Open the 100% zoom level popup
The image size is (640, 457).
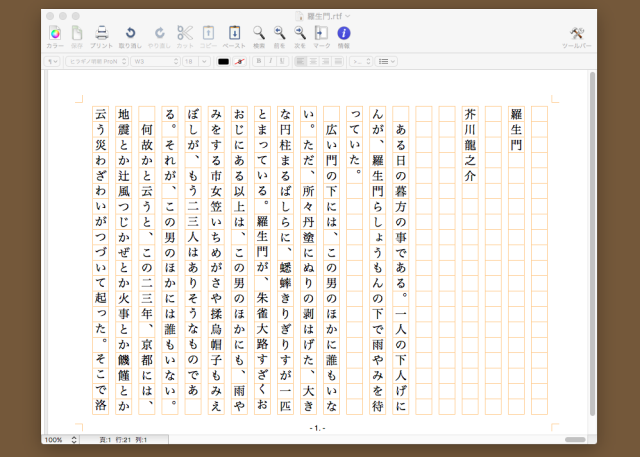point(60,439)
